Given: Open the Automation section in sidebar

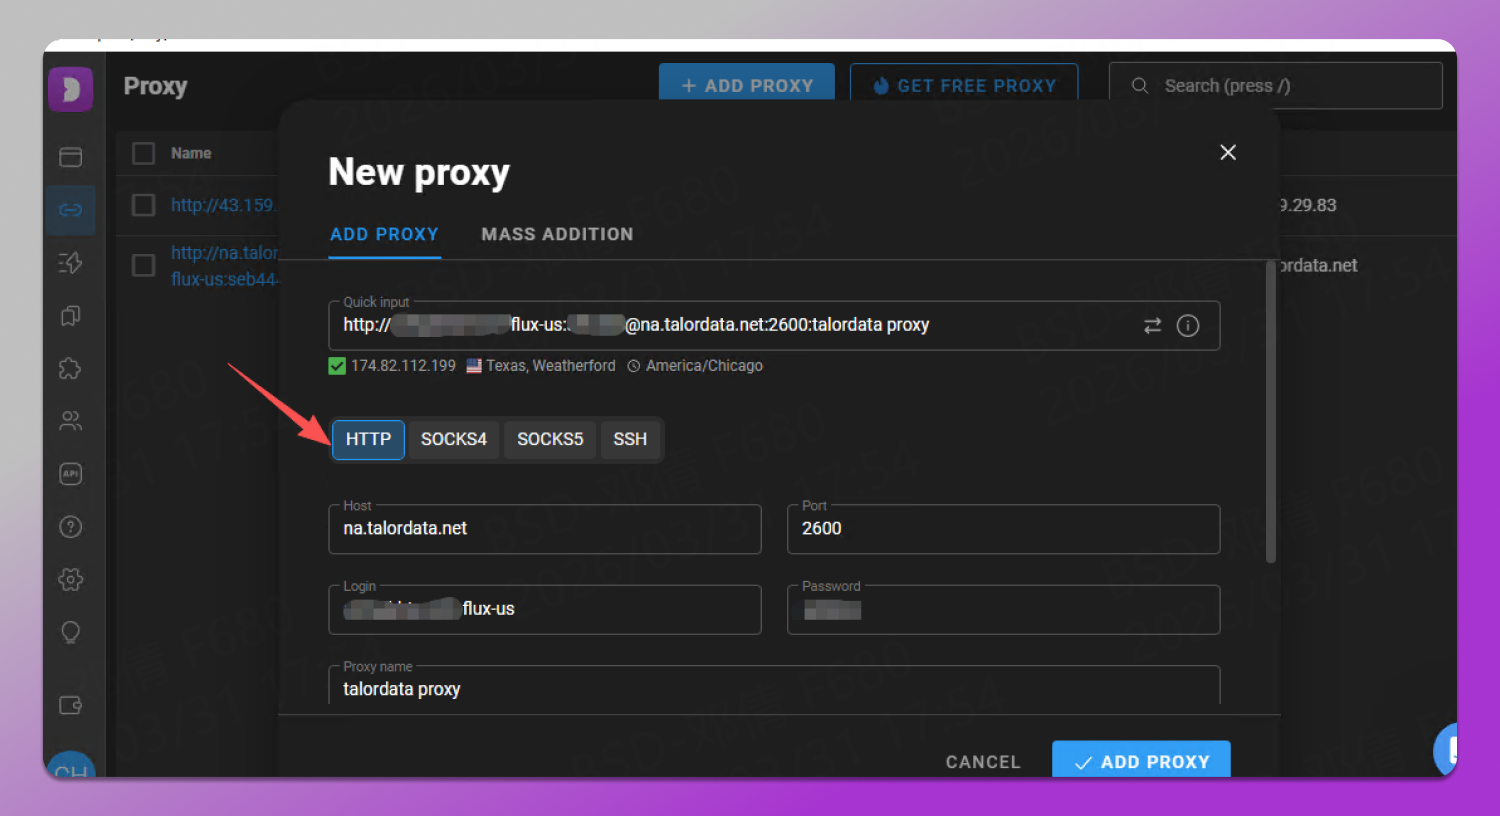Looking at the screenshot, I should (70, 263).
